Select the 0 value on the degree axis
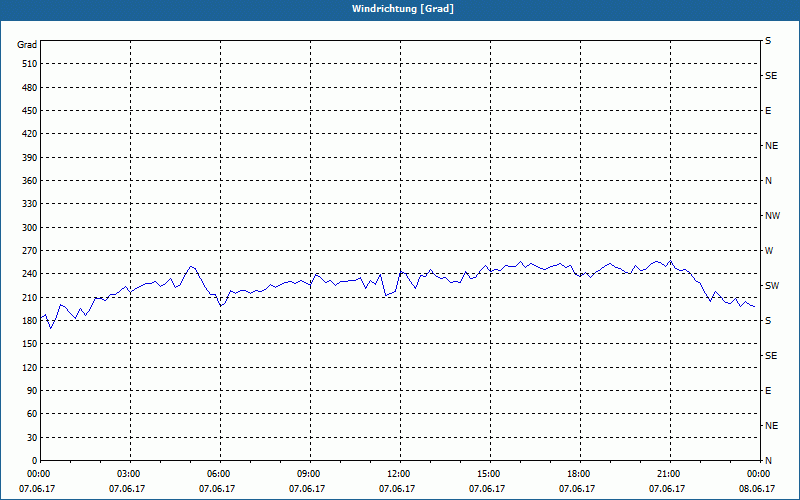 pos(35,461)
